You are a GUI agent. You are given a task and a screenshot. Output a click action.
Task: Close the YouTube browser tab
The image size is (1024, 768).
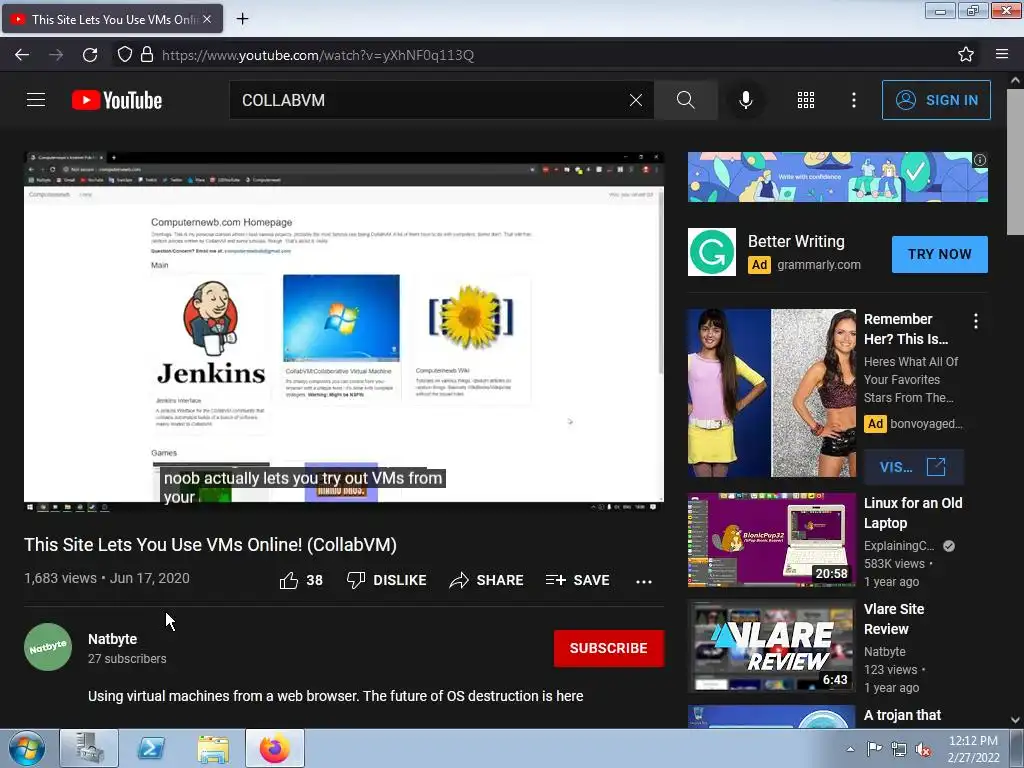(207, 19)
